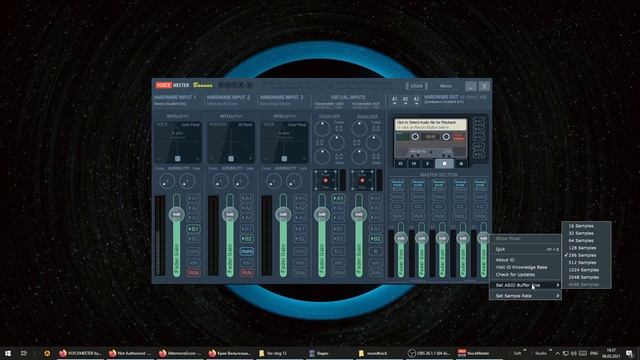Viewport: 640px width, 360px height.
Task: Switch to OBS in the taskbar
Action: tap(429, 353)
